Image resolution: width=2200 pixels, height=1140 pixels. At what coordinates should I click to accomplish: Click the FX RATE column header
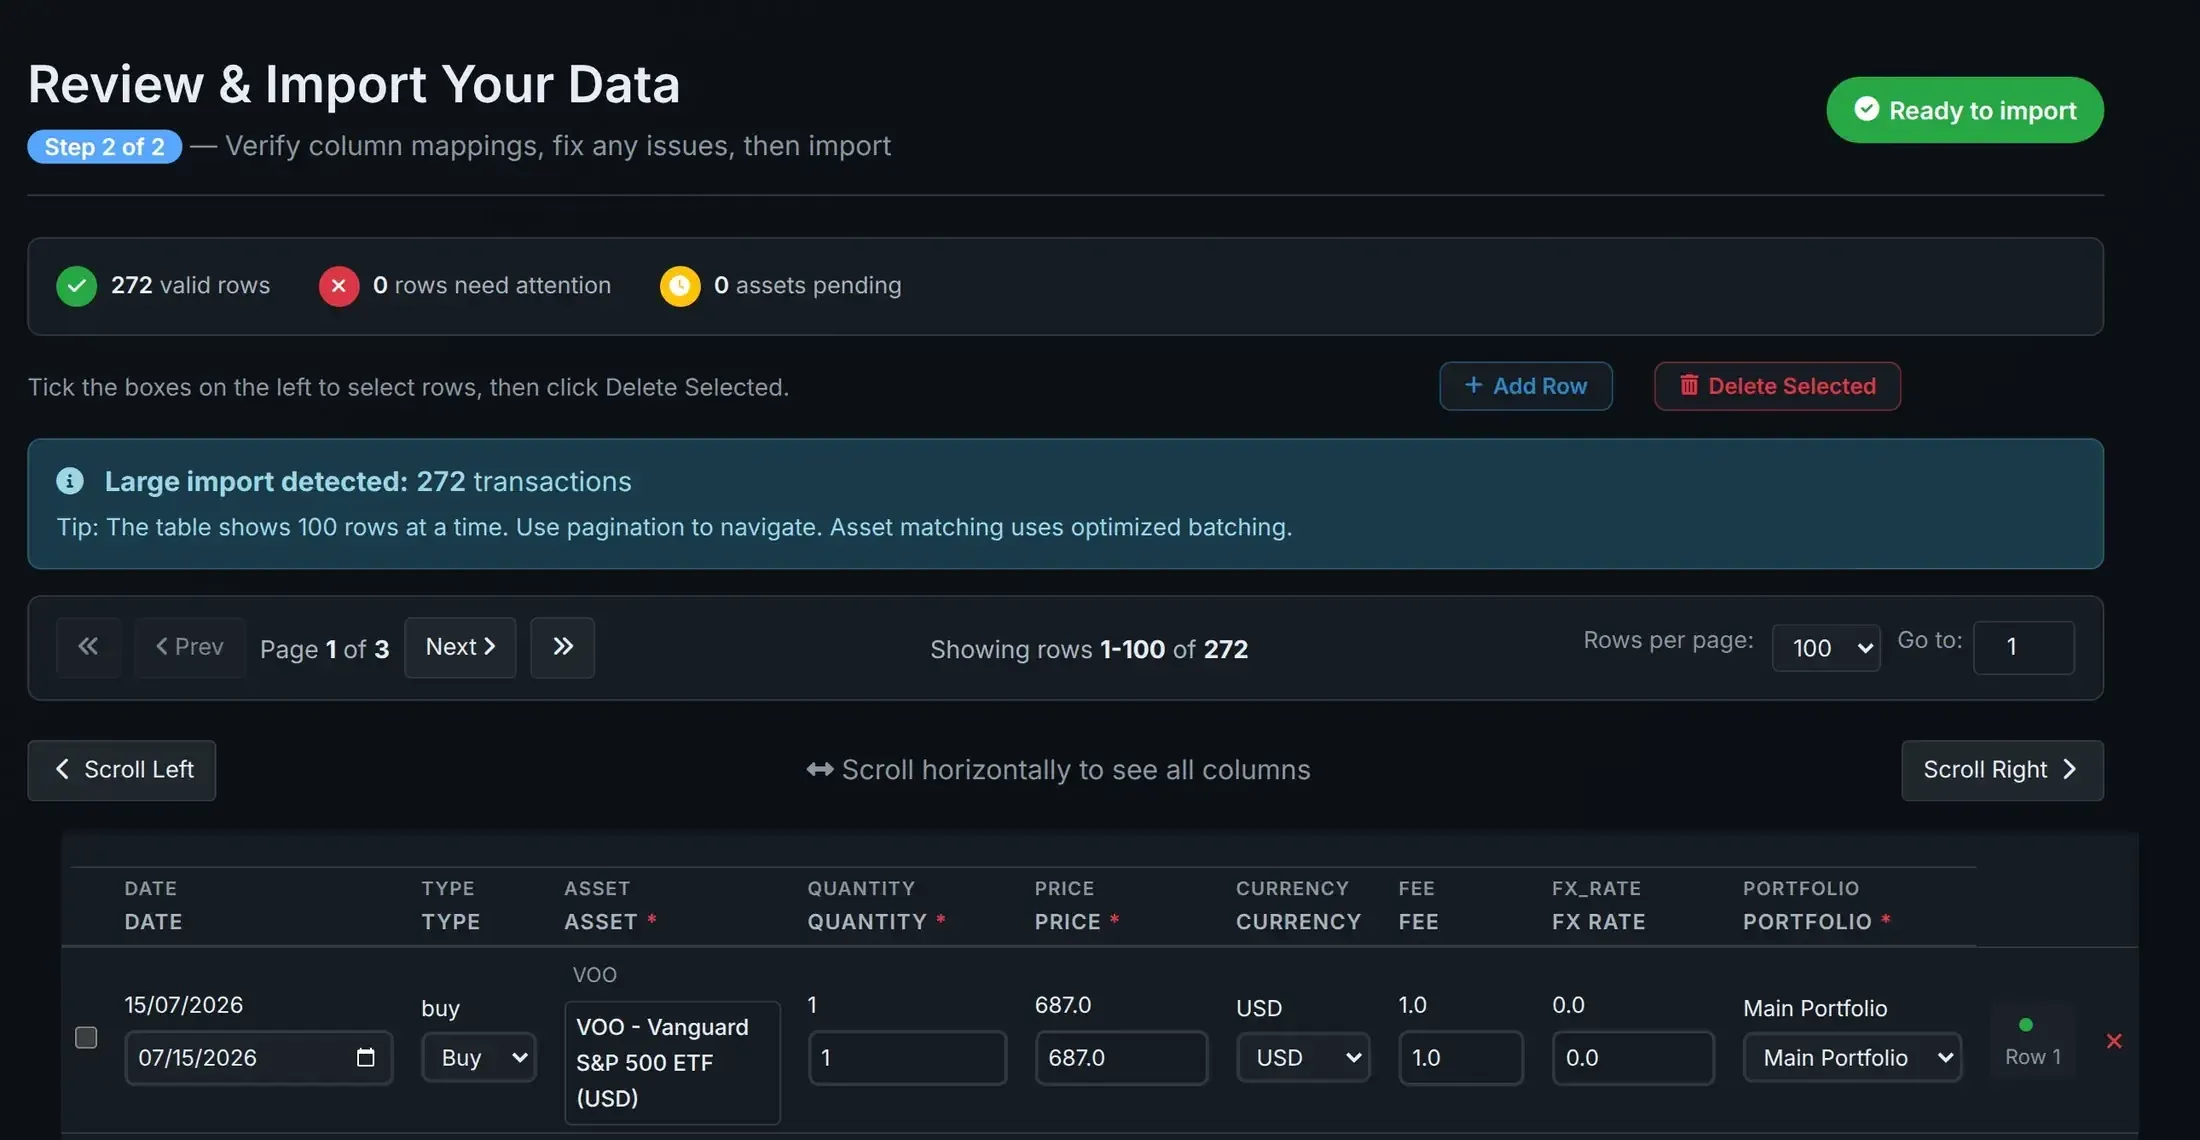click(1598, 922)
